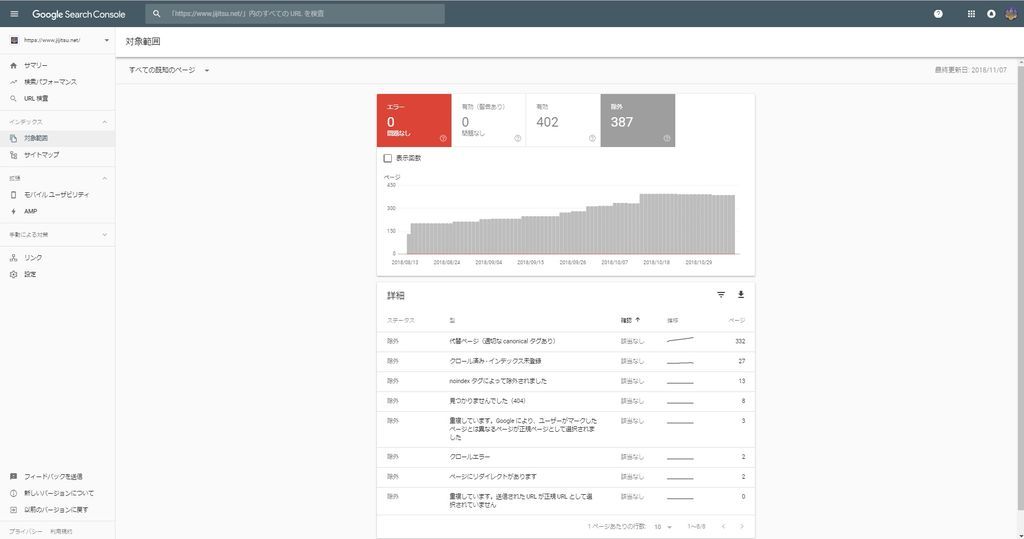Click the sitemap icon beside サイトマップ
The height and width of the screenshot is (539, 1024).
[x=13, y=155]
